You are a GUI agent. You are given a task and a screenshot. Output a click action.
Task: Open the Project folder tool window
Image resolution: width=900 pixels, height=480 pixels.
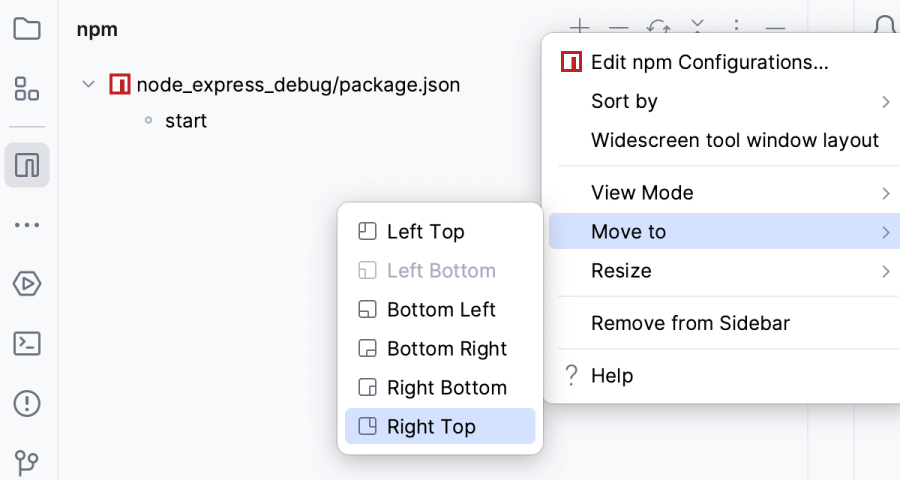[x=27, y=29]
